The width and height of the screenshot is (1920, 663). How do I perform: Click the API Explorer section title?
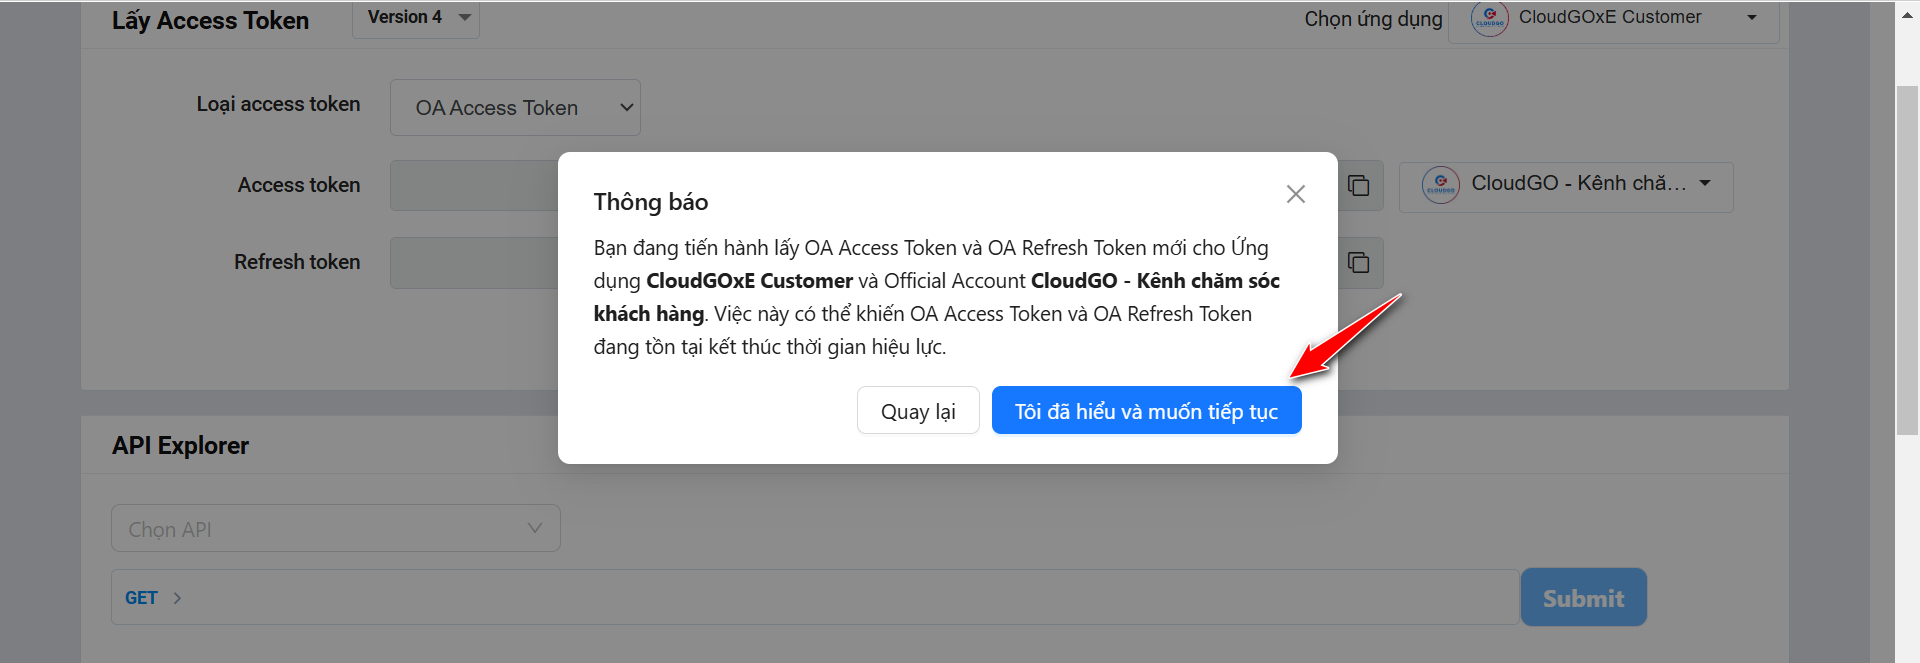click(x=180, y=445)
